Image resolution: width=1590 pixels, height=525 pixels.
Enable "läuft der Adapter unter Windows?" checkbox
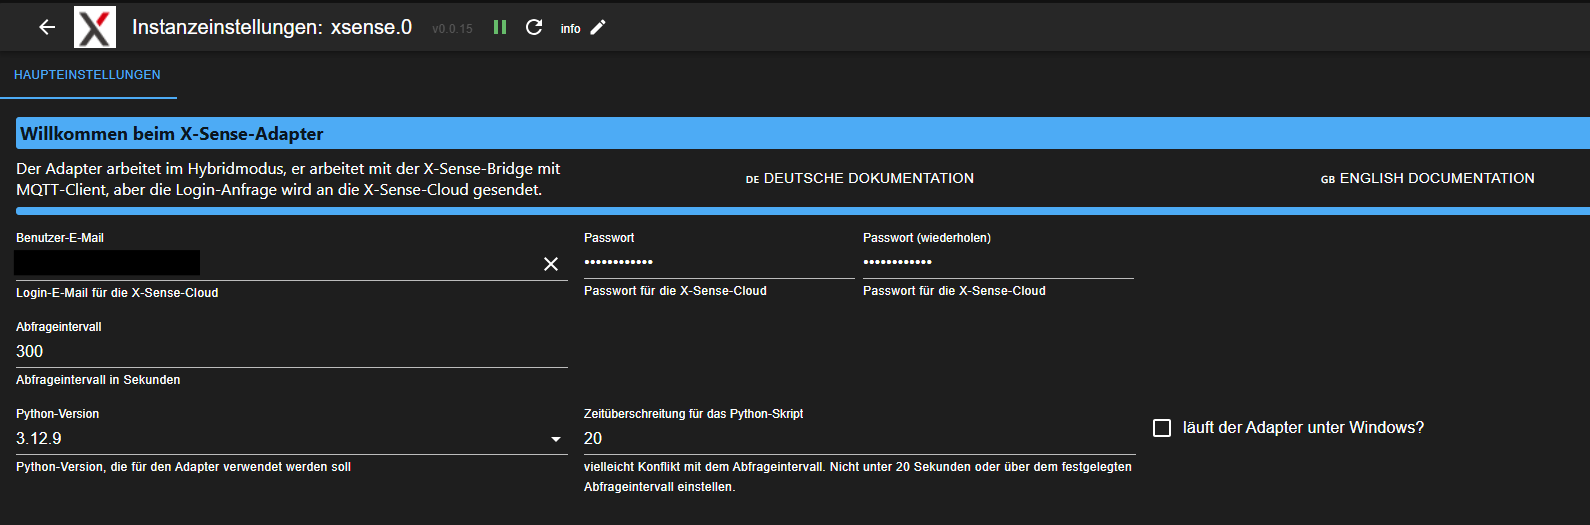pos(1162,428)
